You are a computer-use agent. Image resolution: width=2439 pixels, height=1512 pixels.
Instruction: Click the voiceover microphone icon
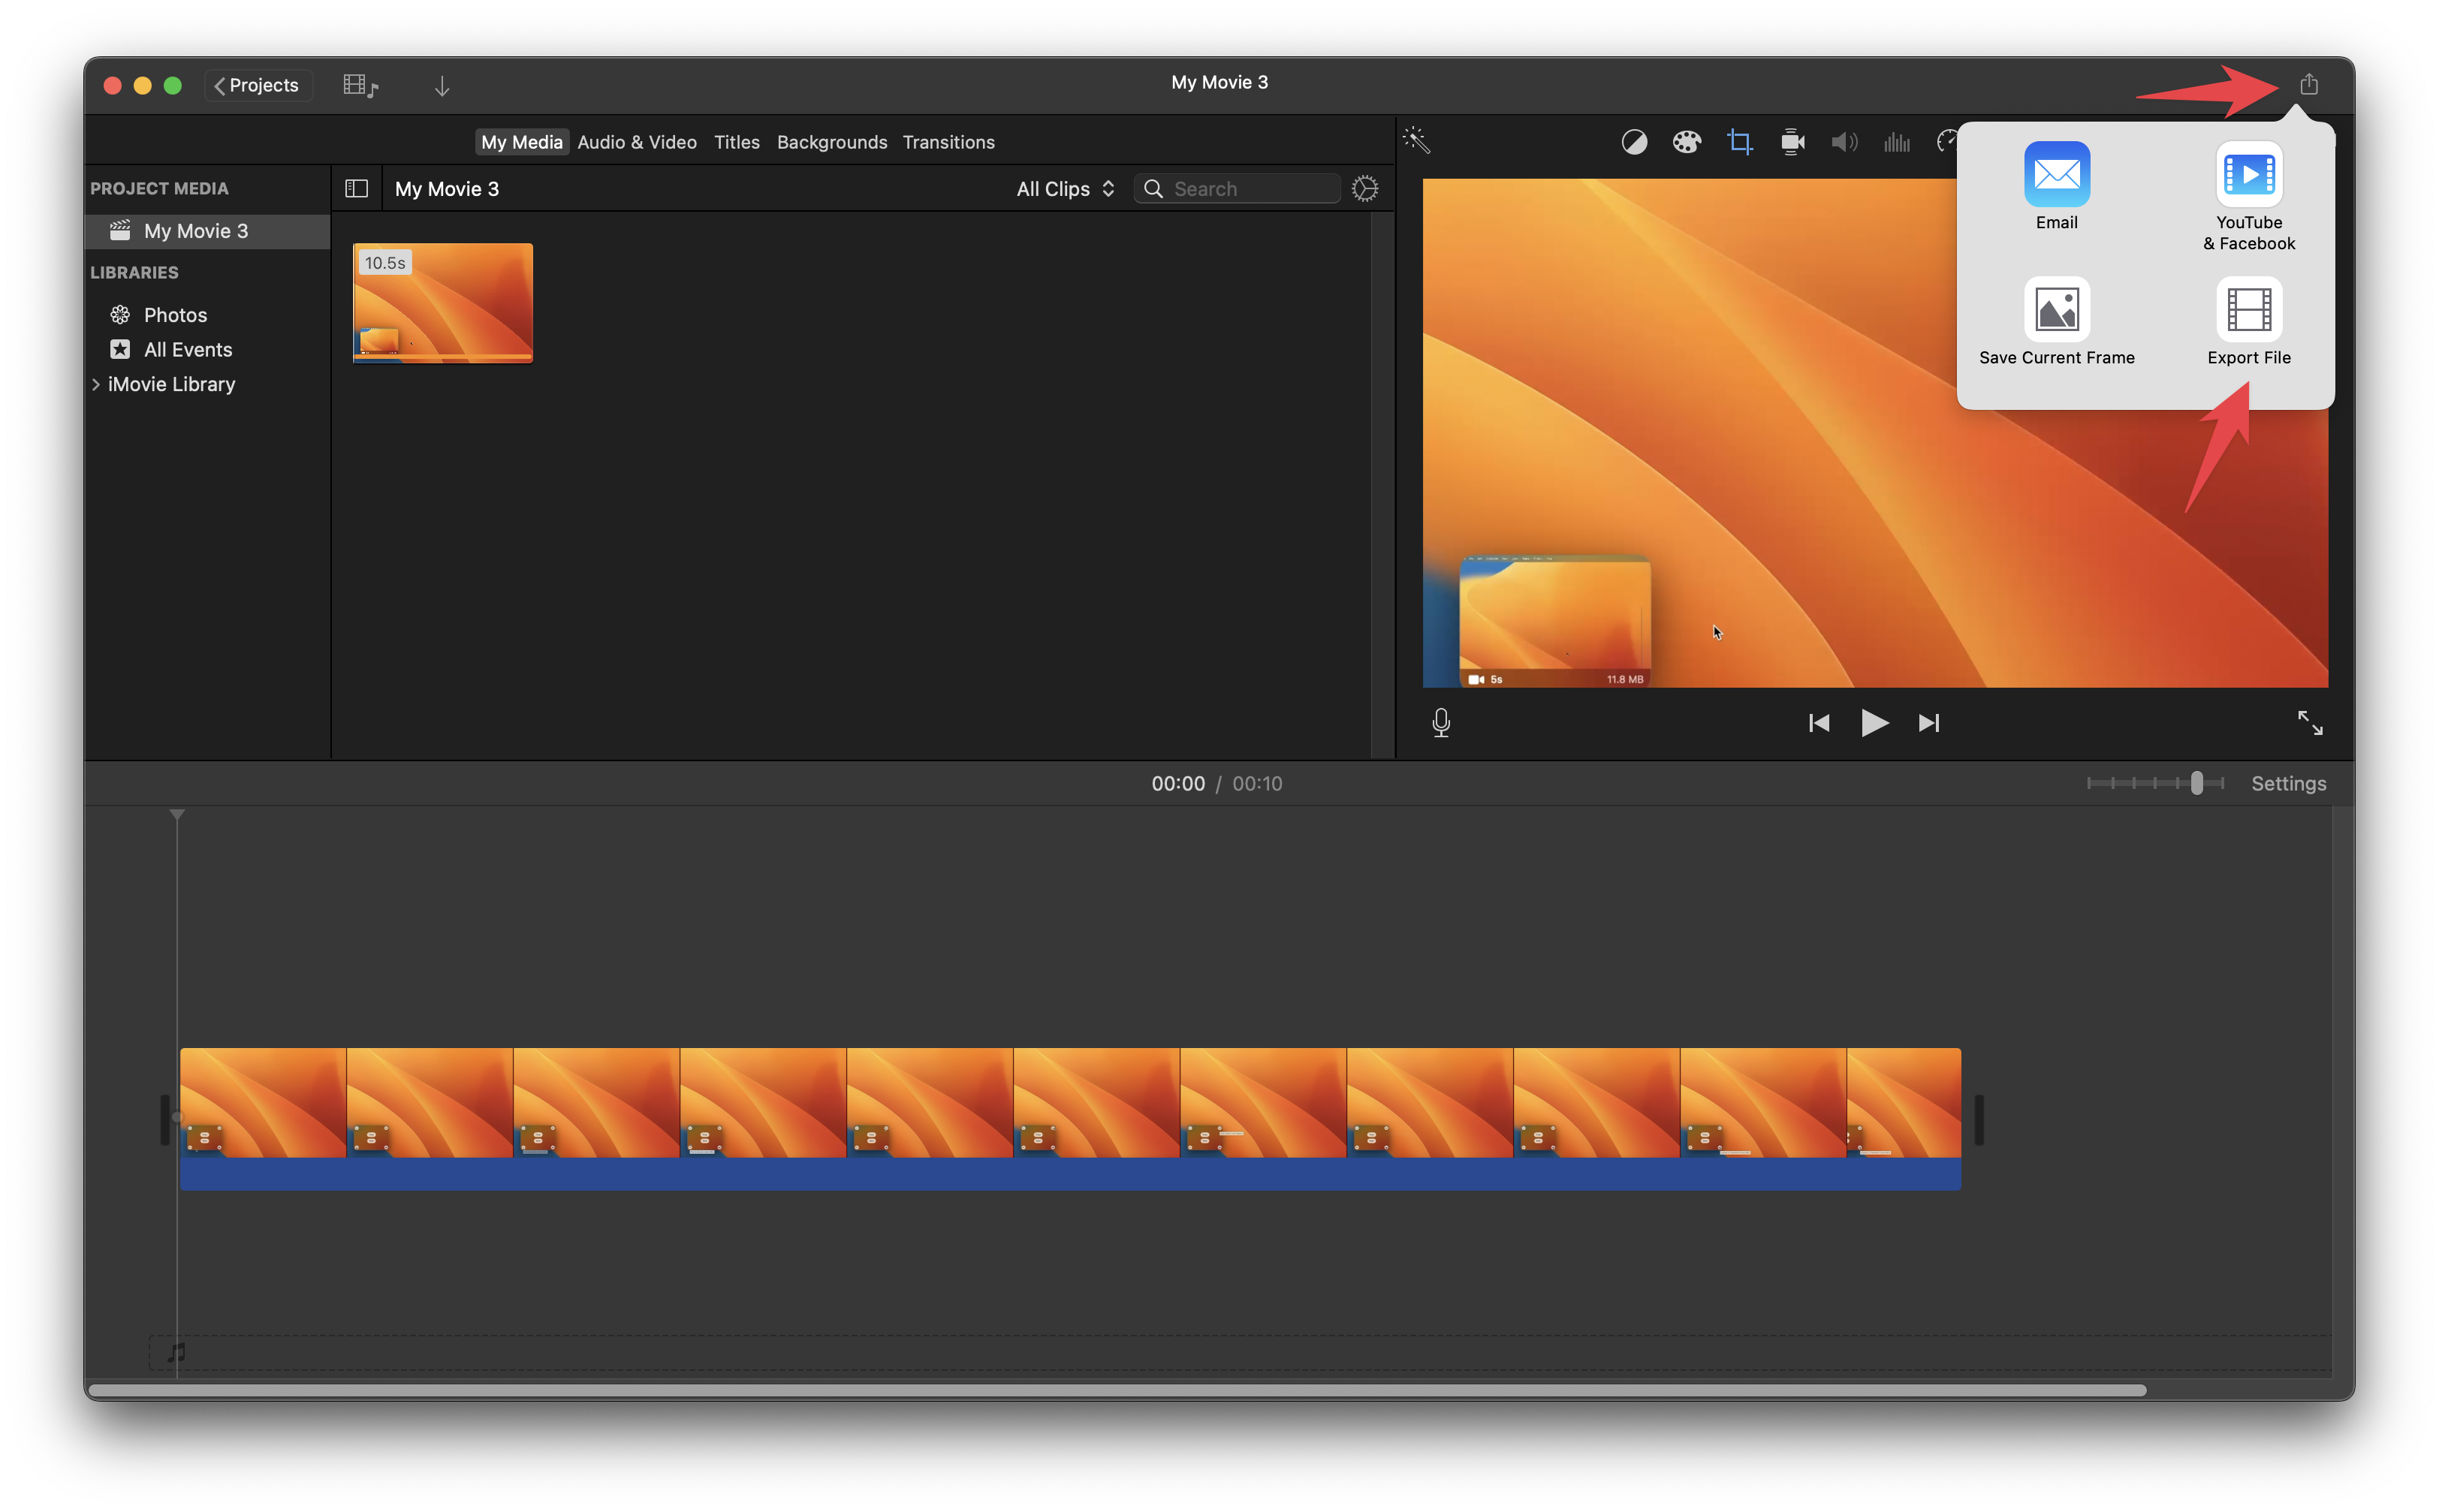pos(1440,722)
